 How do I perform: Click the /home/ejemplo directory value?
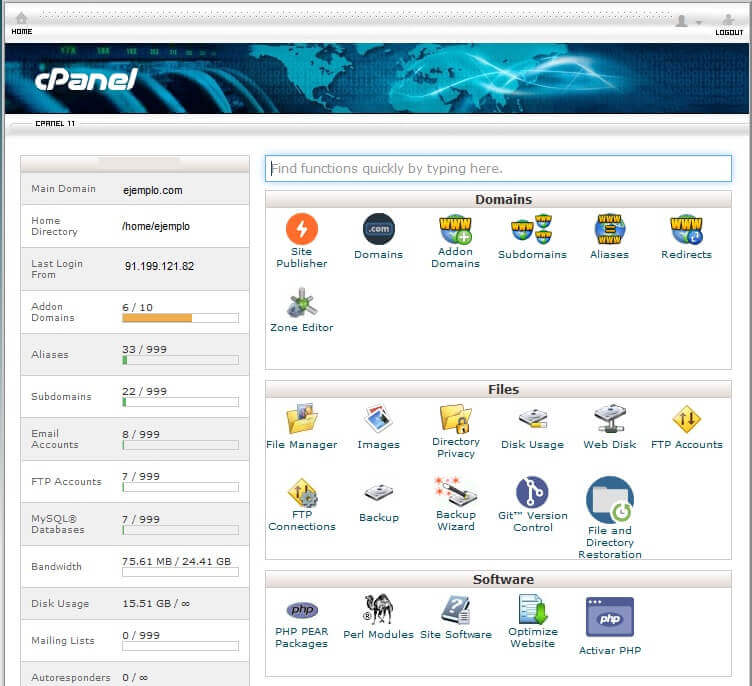[x=156, y=226]
